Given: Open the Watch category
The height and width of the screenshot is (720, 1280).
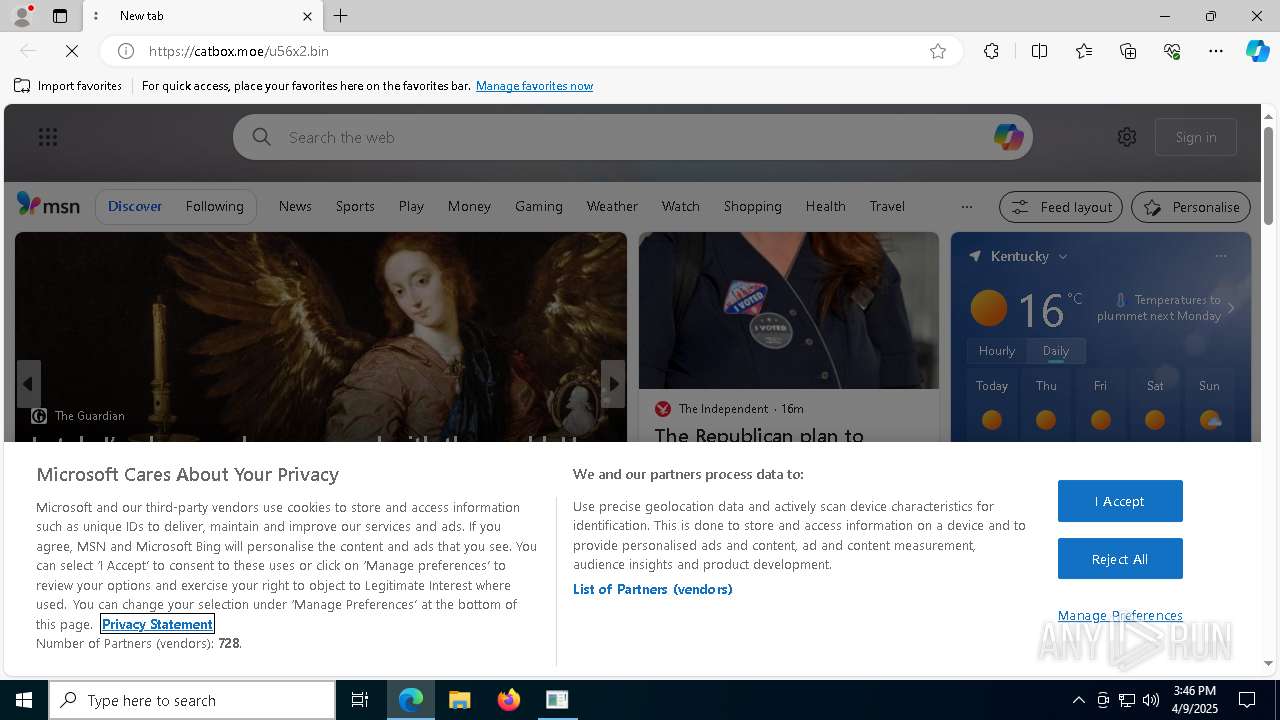Looking at the screenshot, I should coord(681,206).
